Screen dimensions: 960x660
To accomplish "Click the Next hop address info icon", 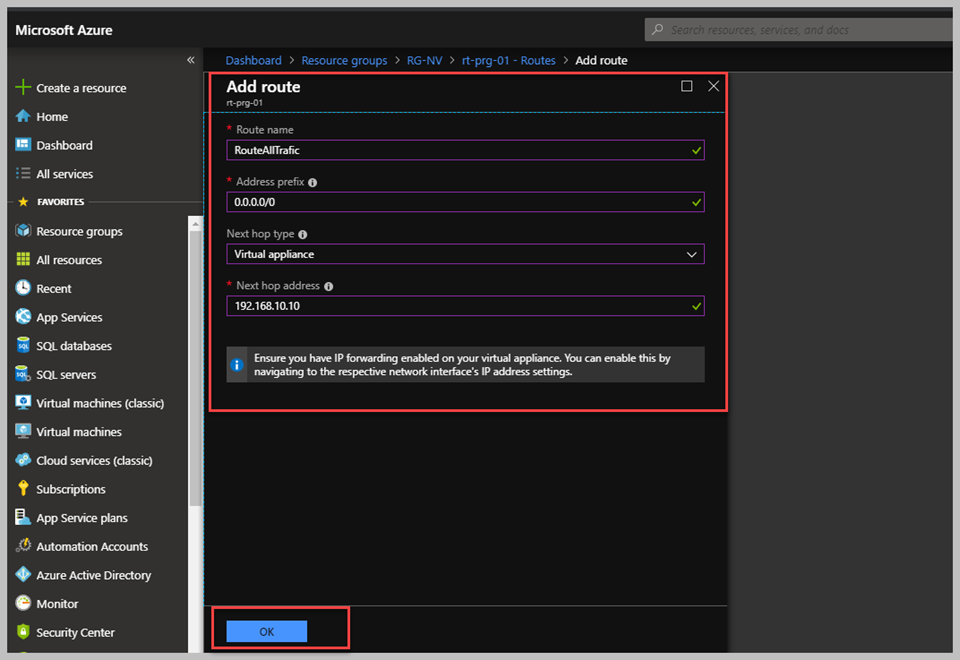I will point(328,287).
